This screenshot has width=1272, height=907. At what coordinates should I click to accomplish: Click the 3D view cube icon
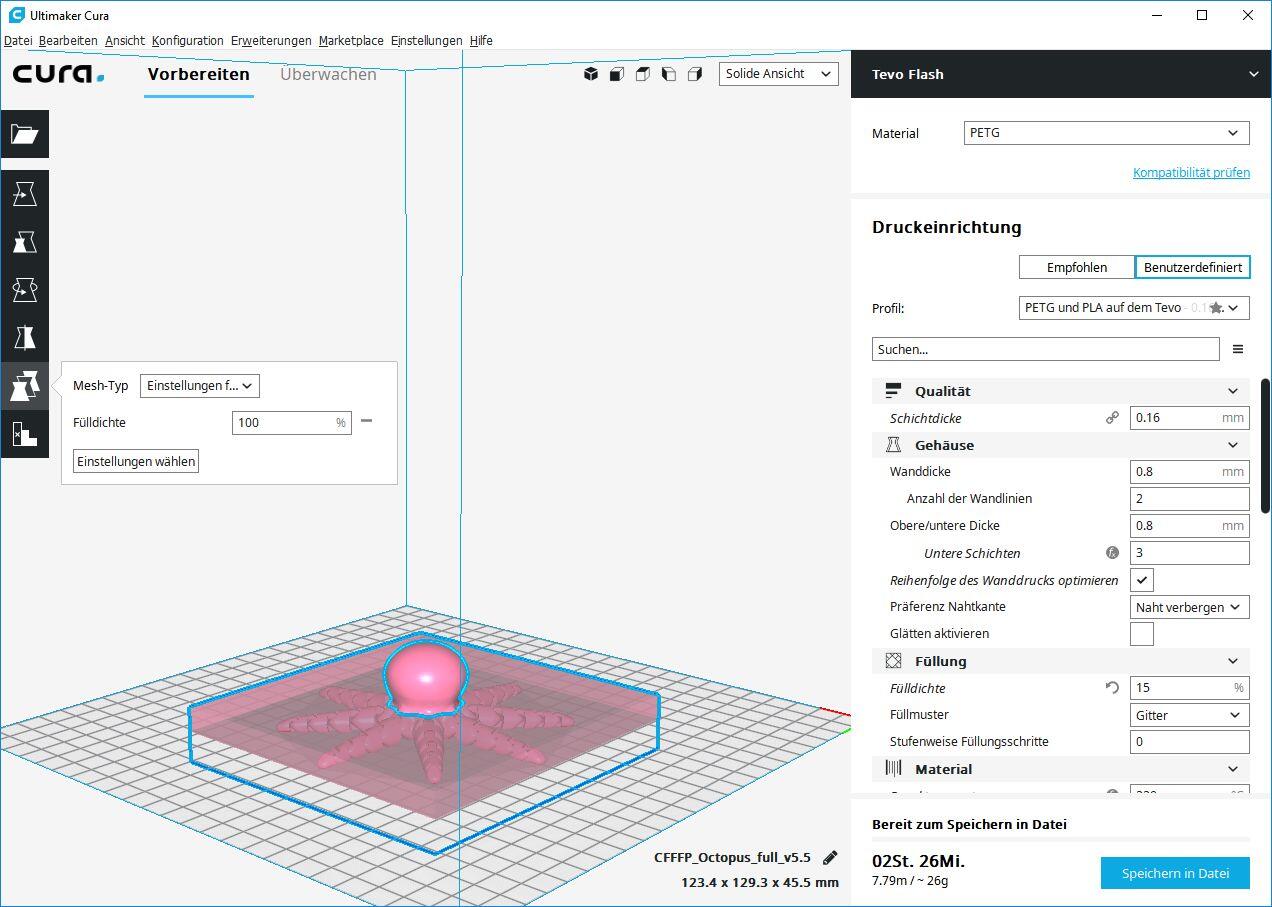coord(591,74)
